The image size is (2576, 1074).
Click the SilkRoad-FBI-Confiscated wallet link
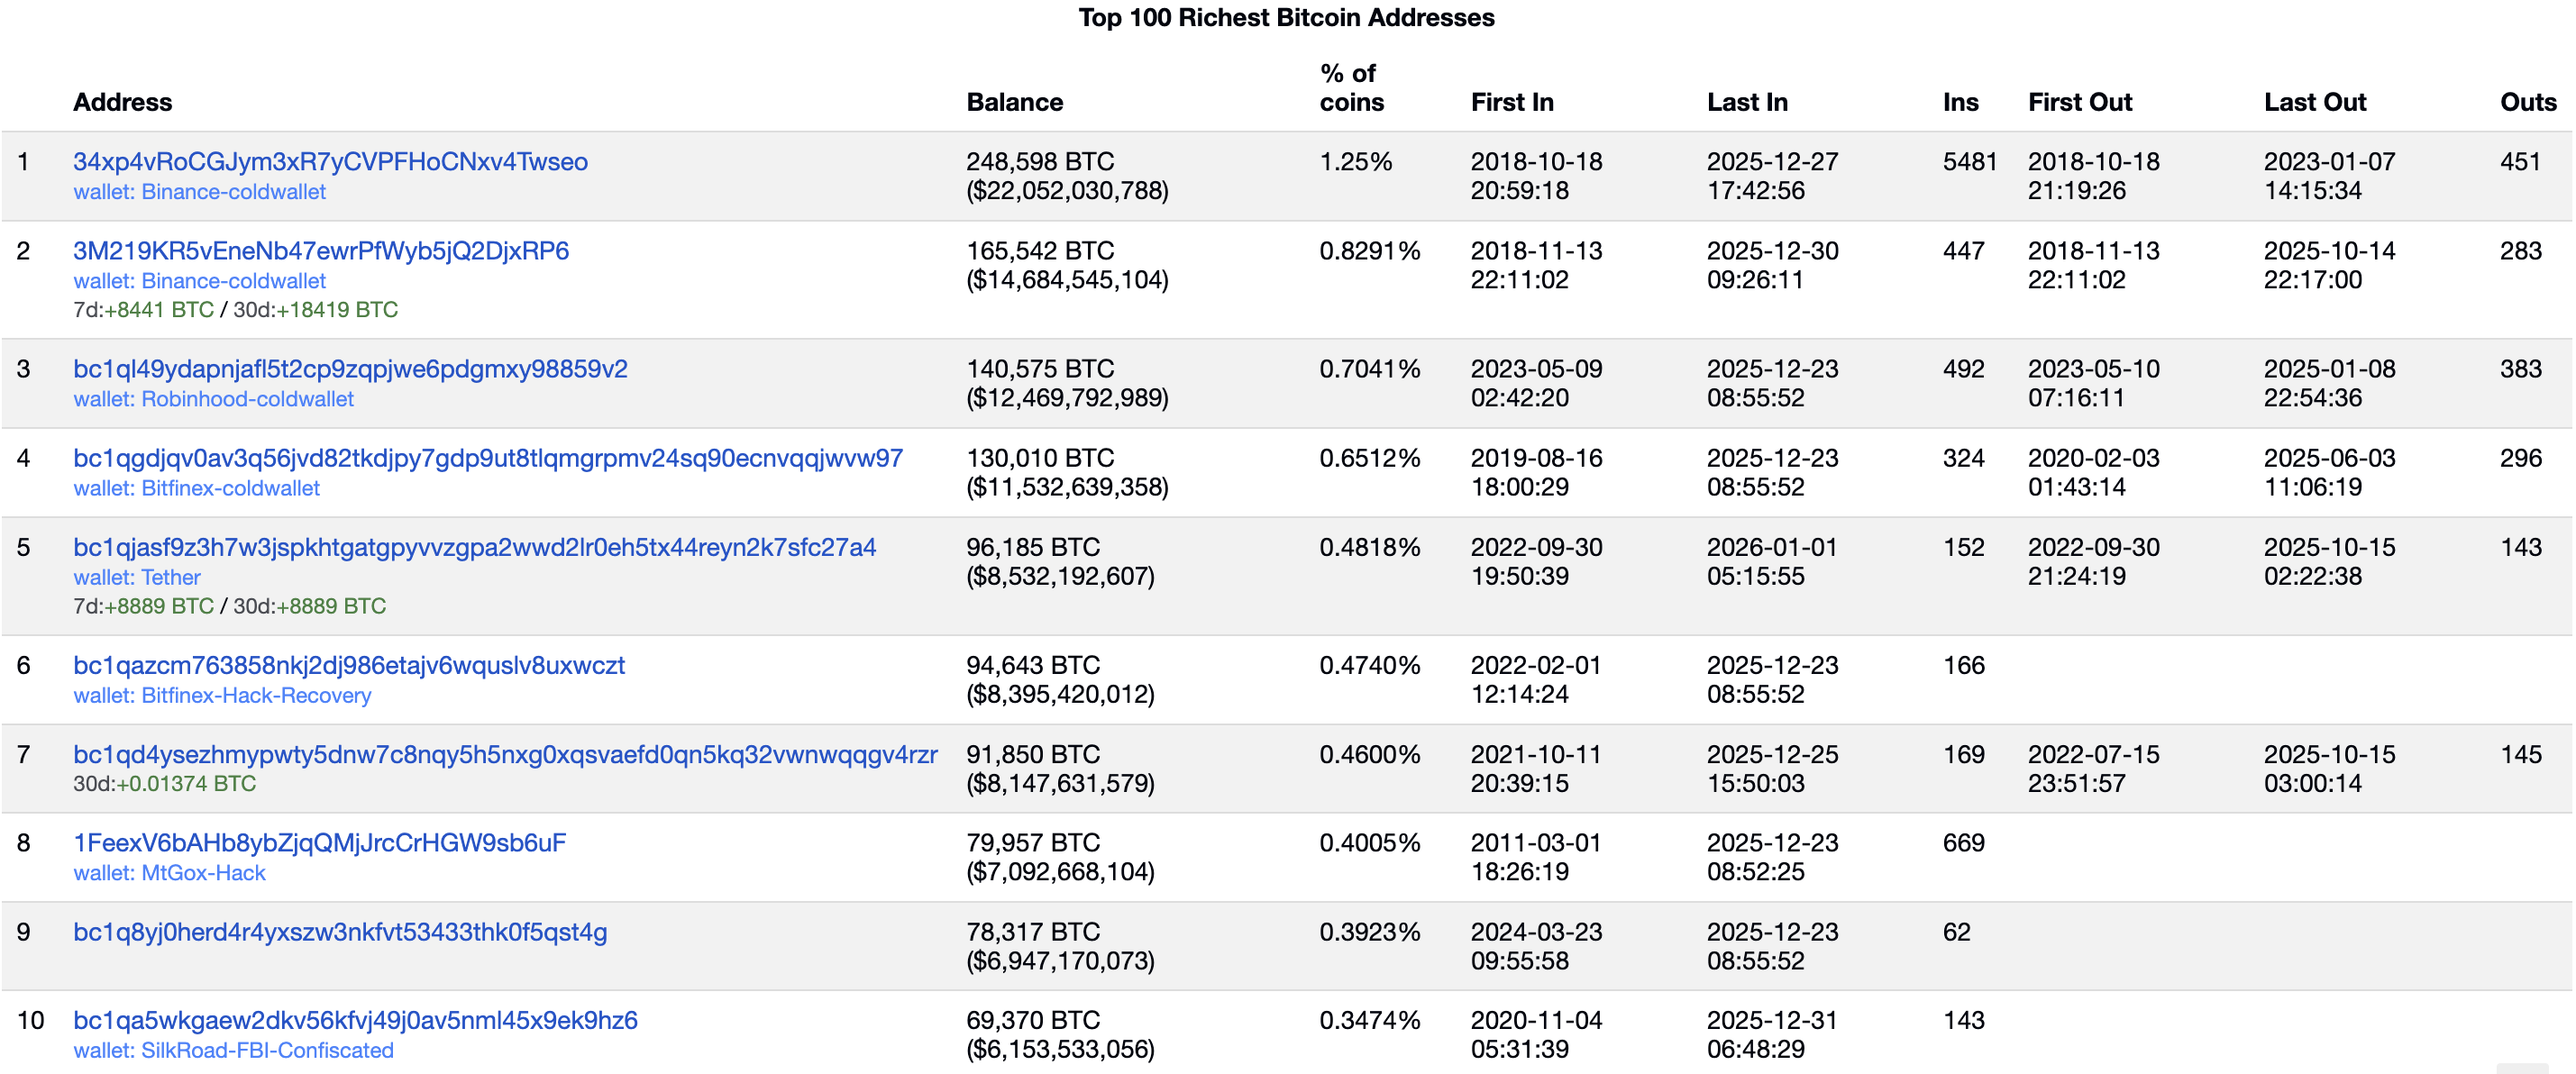click(x=233, y=1050)
